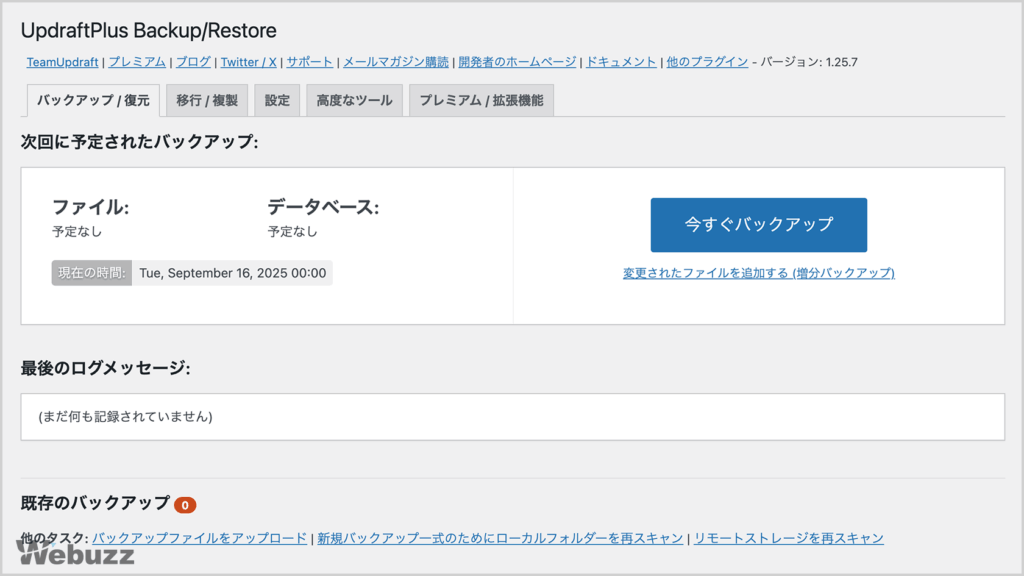Click 変更されたファイルを追加する (増分バックアップ) link
Image resolution: width=1024 pixels, height=576 pixels.
coord(759,273)
